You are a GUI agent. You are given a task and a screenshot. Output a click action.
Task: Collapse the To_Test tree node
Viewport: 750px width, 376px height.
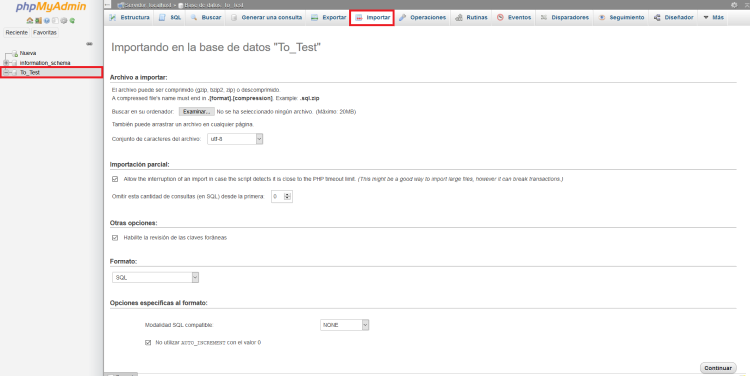click(6, 73)
